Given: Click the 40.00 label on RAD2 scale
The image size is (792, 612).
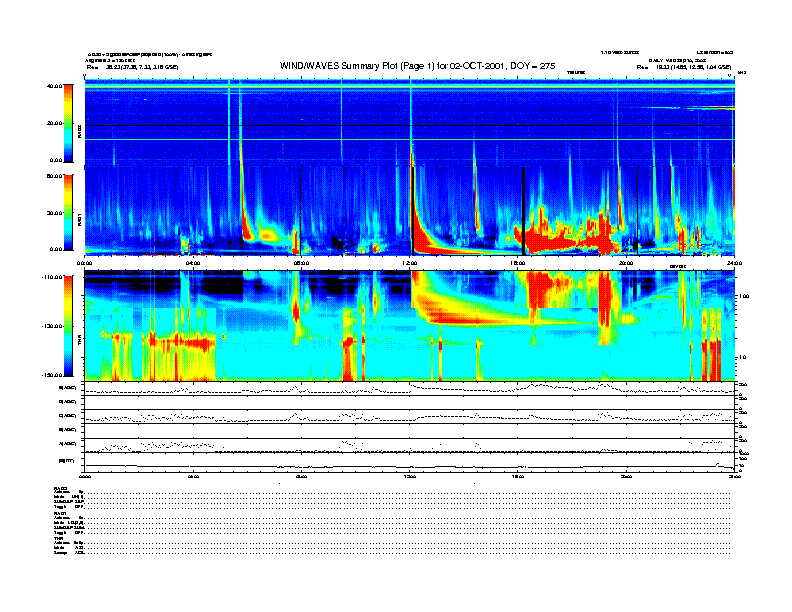Looking at the screenshot, I should pyautogui.click(x=54, y=86).
